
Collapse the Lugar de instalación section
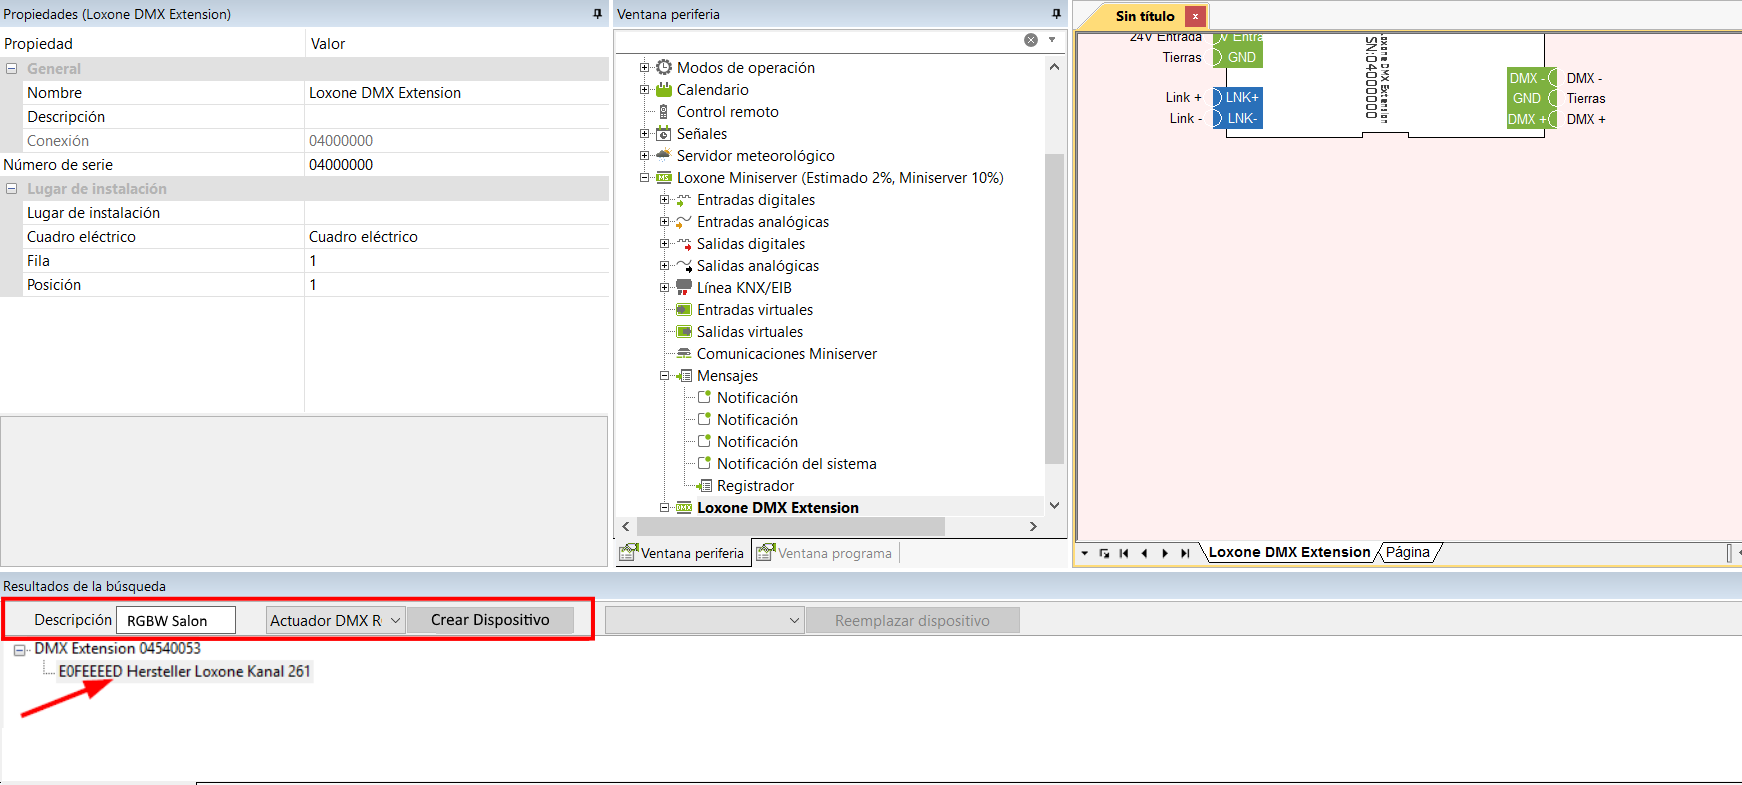click(x=12, y=189)
